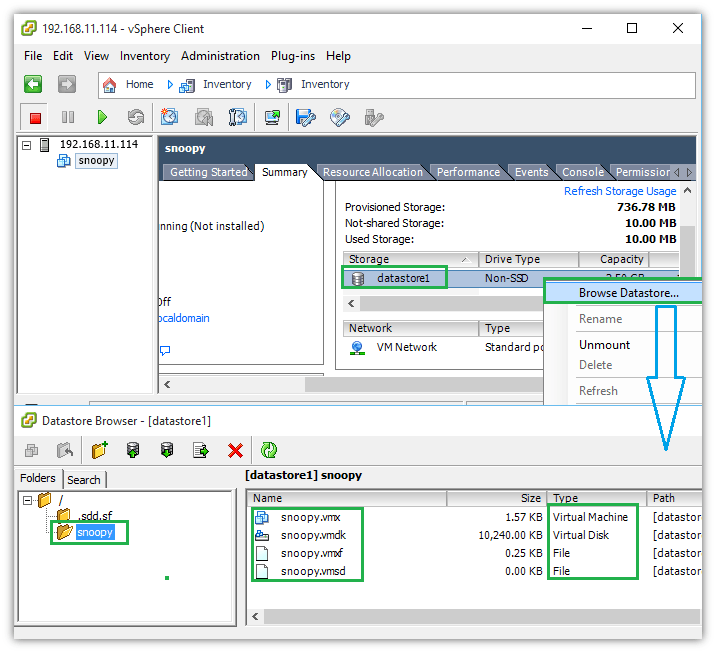Click the Drive Type column header
The height and width of the screenshot is (653, 716).
click(x=528, y=259)
